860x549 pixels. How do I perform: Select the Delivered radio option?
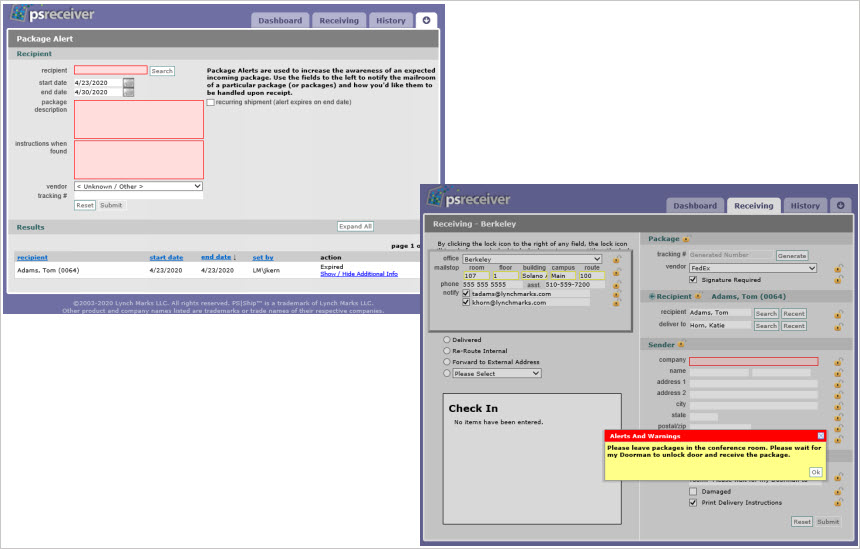(x=446, y=339)
